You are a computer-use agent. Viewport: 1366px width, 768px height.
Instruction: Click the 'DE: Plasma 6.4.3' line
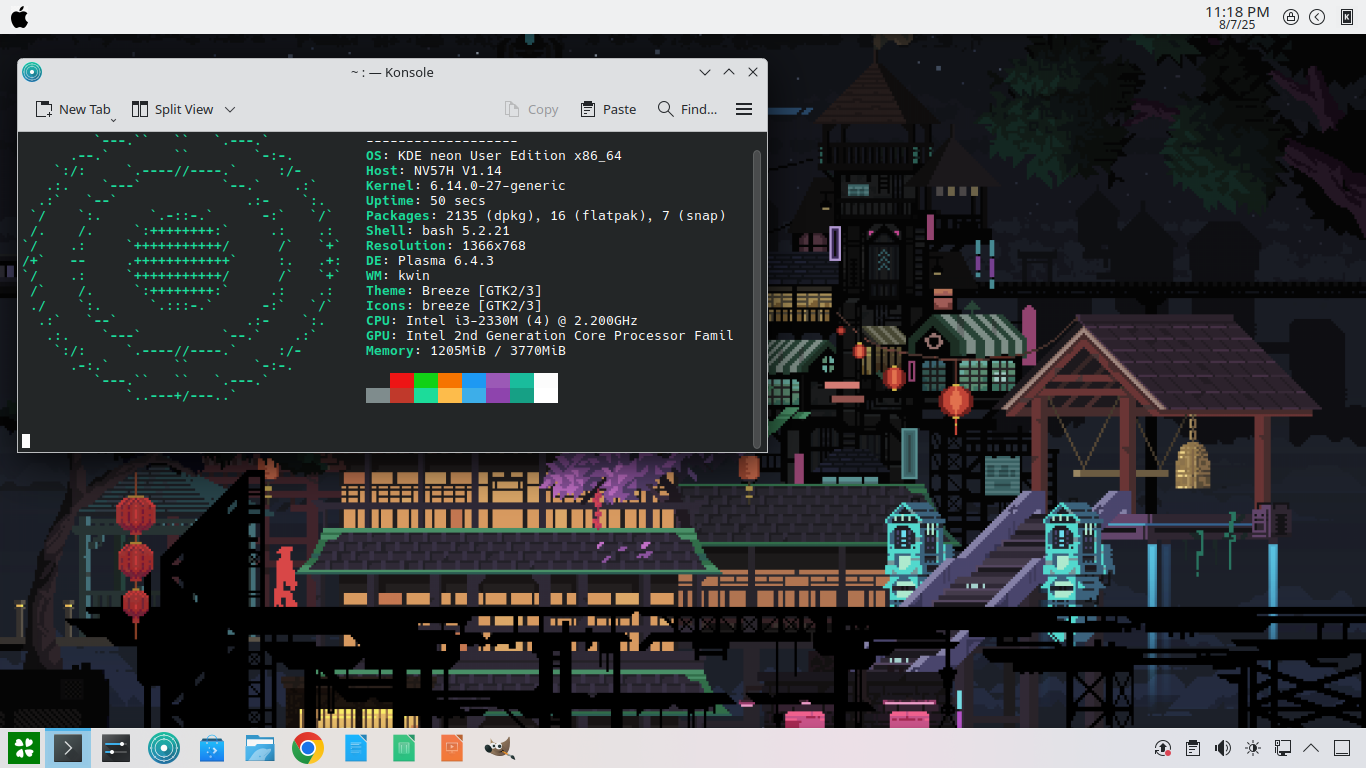click(x=430, y=261)
